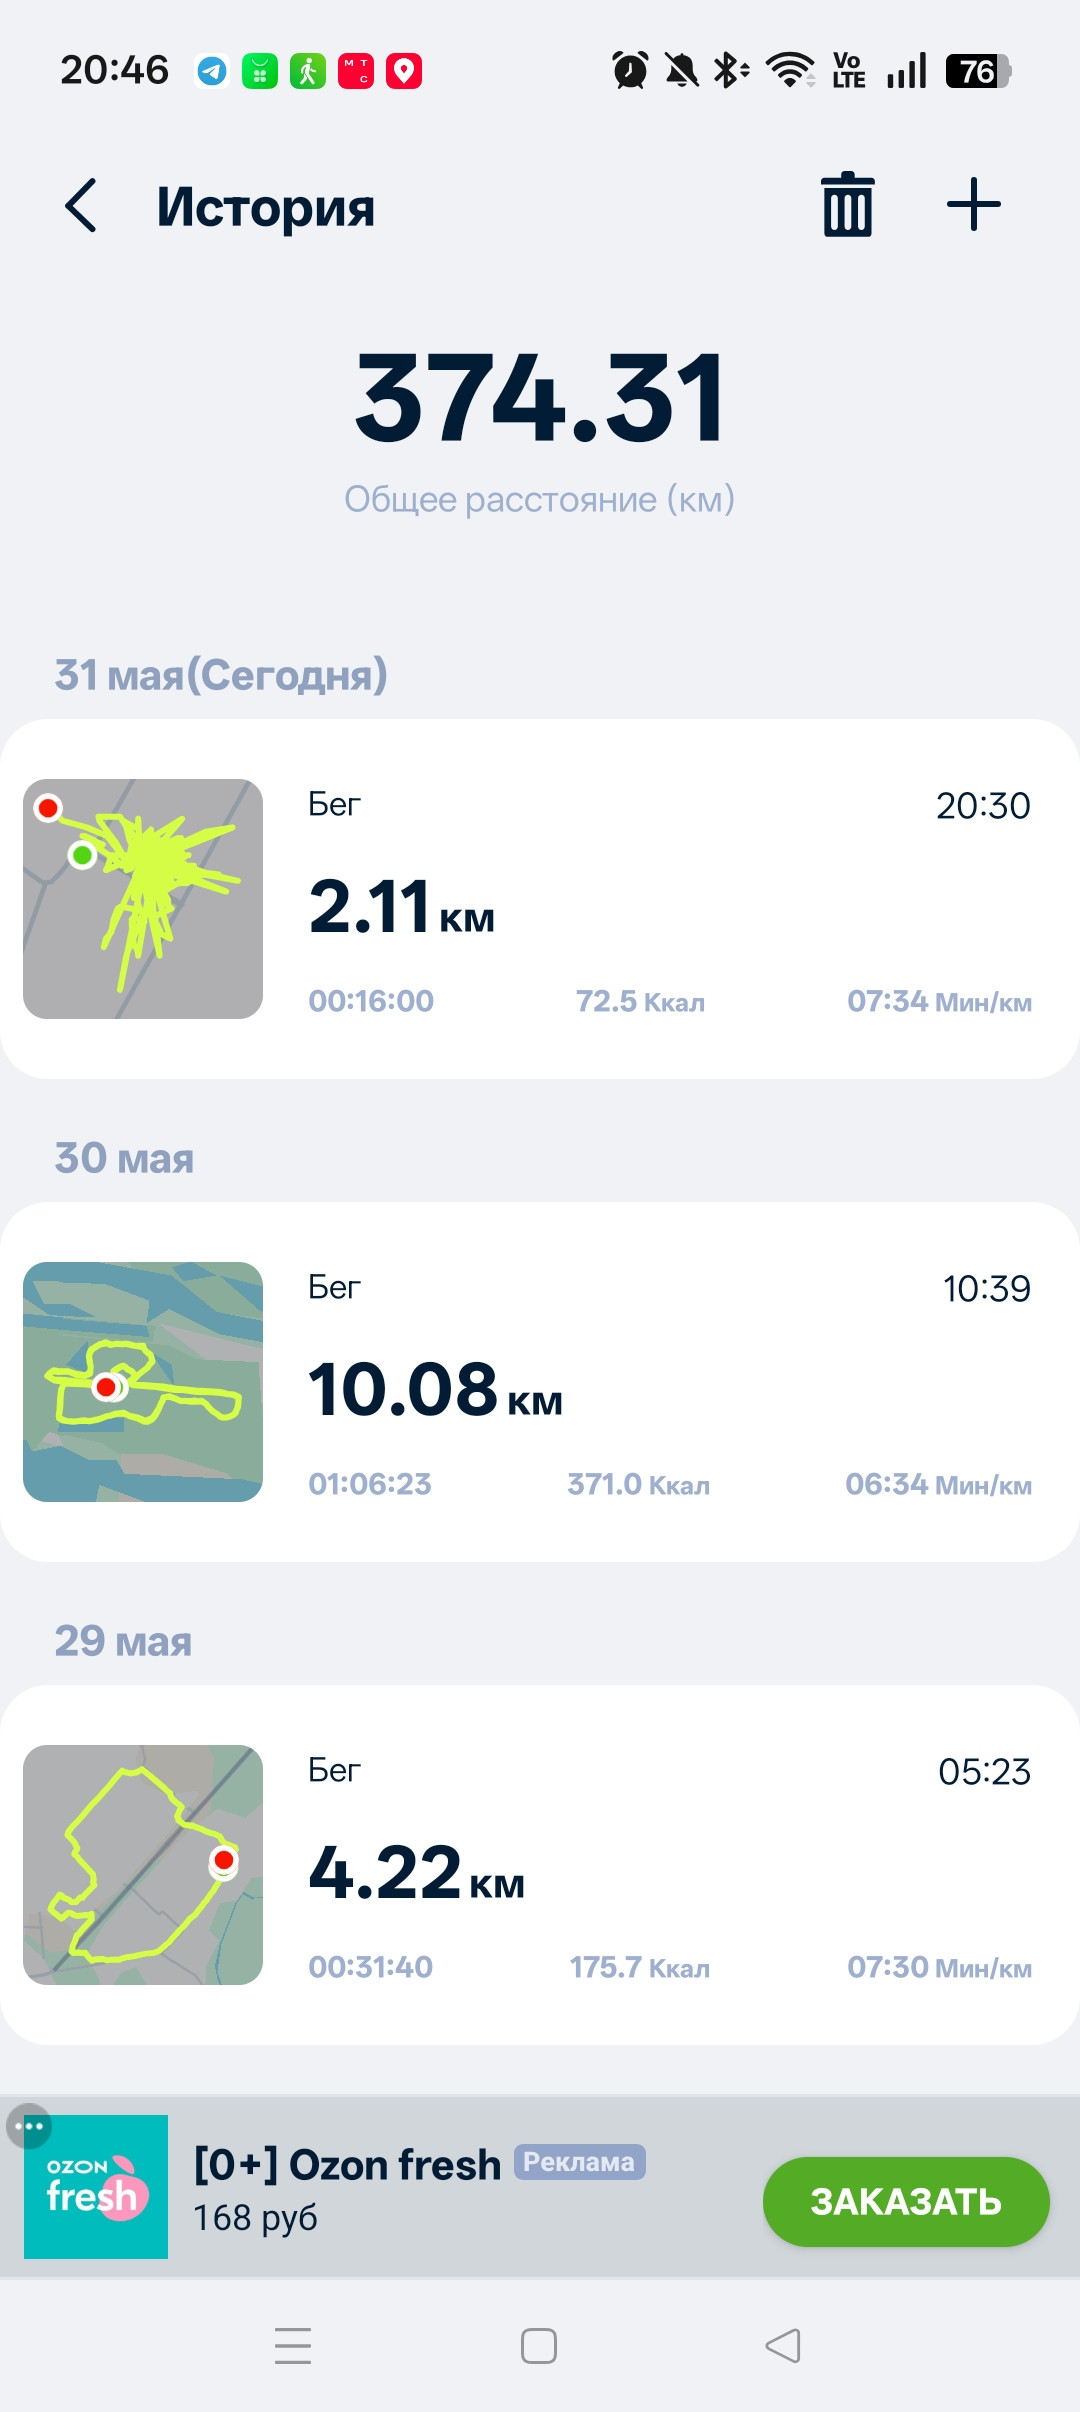The width and height of the screenshot is (1080, 2412).
Task: Tap the battery indicator showing 76
Action: (979, 71)
